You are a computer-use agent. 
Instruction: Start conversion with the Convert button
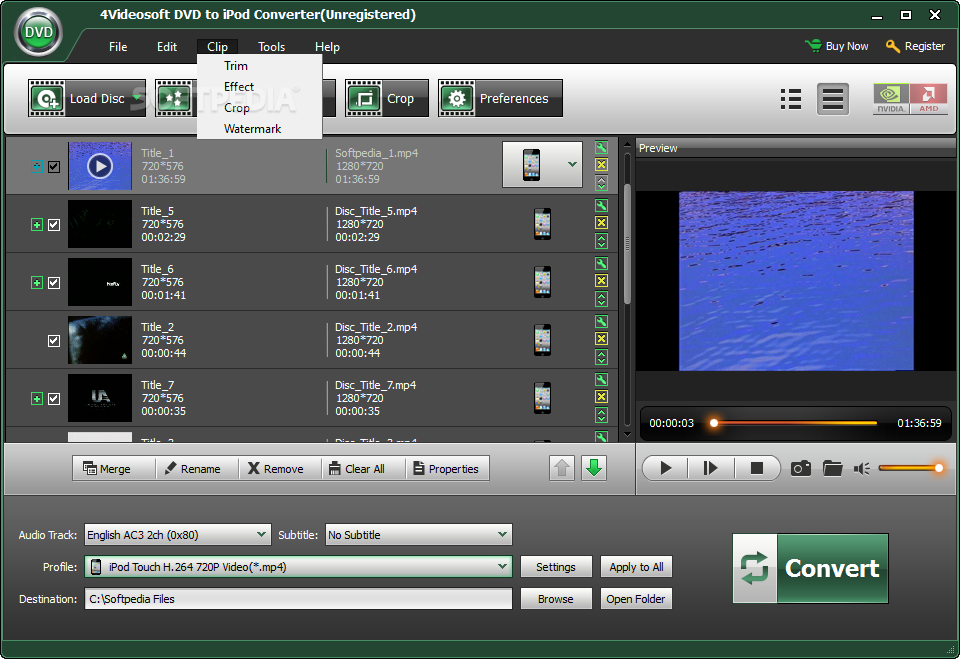(811, 568)
